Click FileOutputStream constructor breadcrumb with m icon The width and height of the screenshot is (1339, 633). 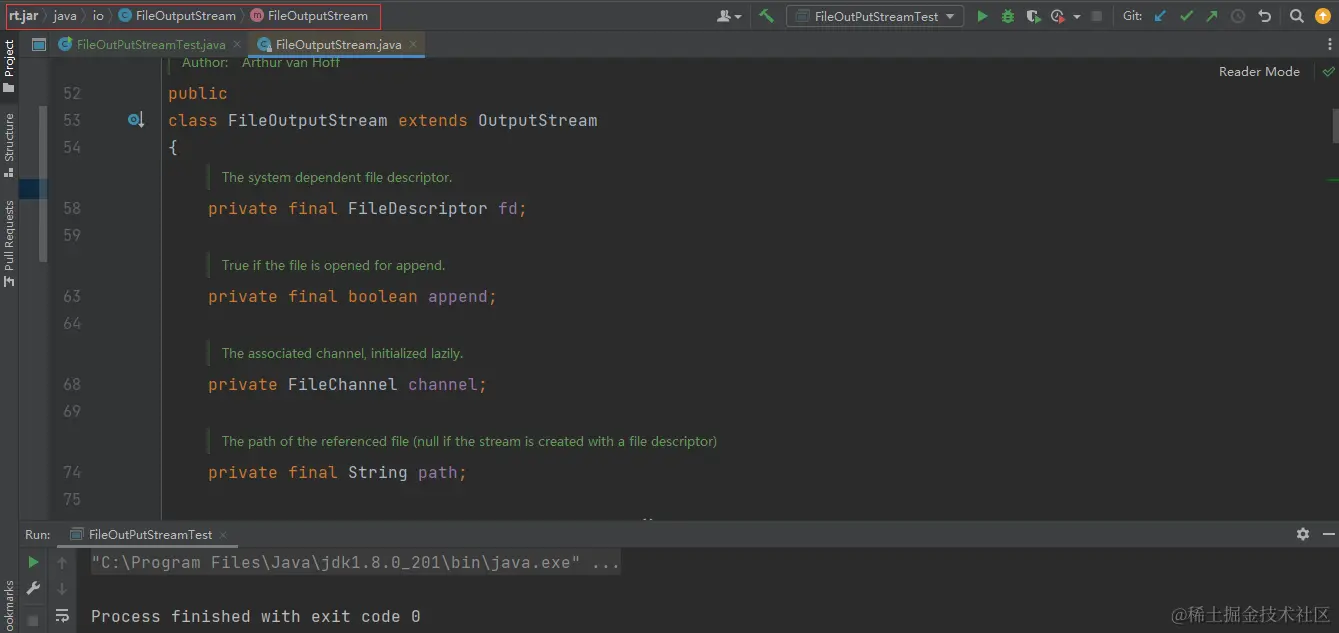click(x=309, y=16)
